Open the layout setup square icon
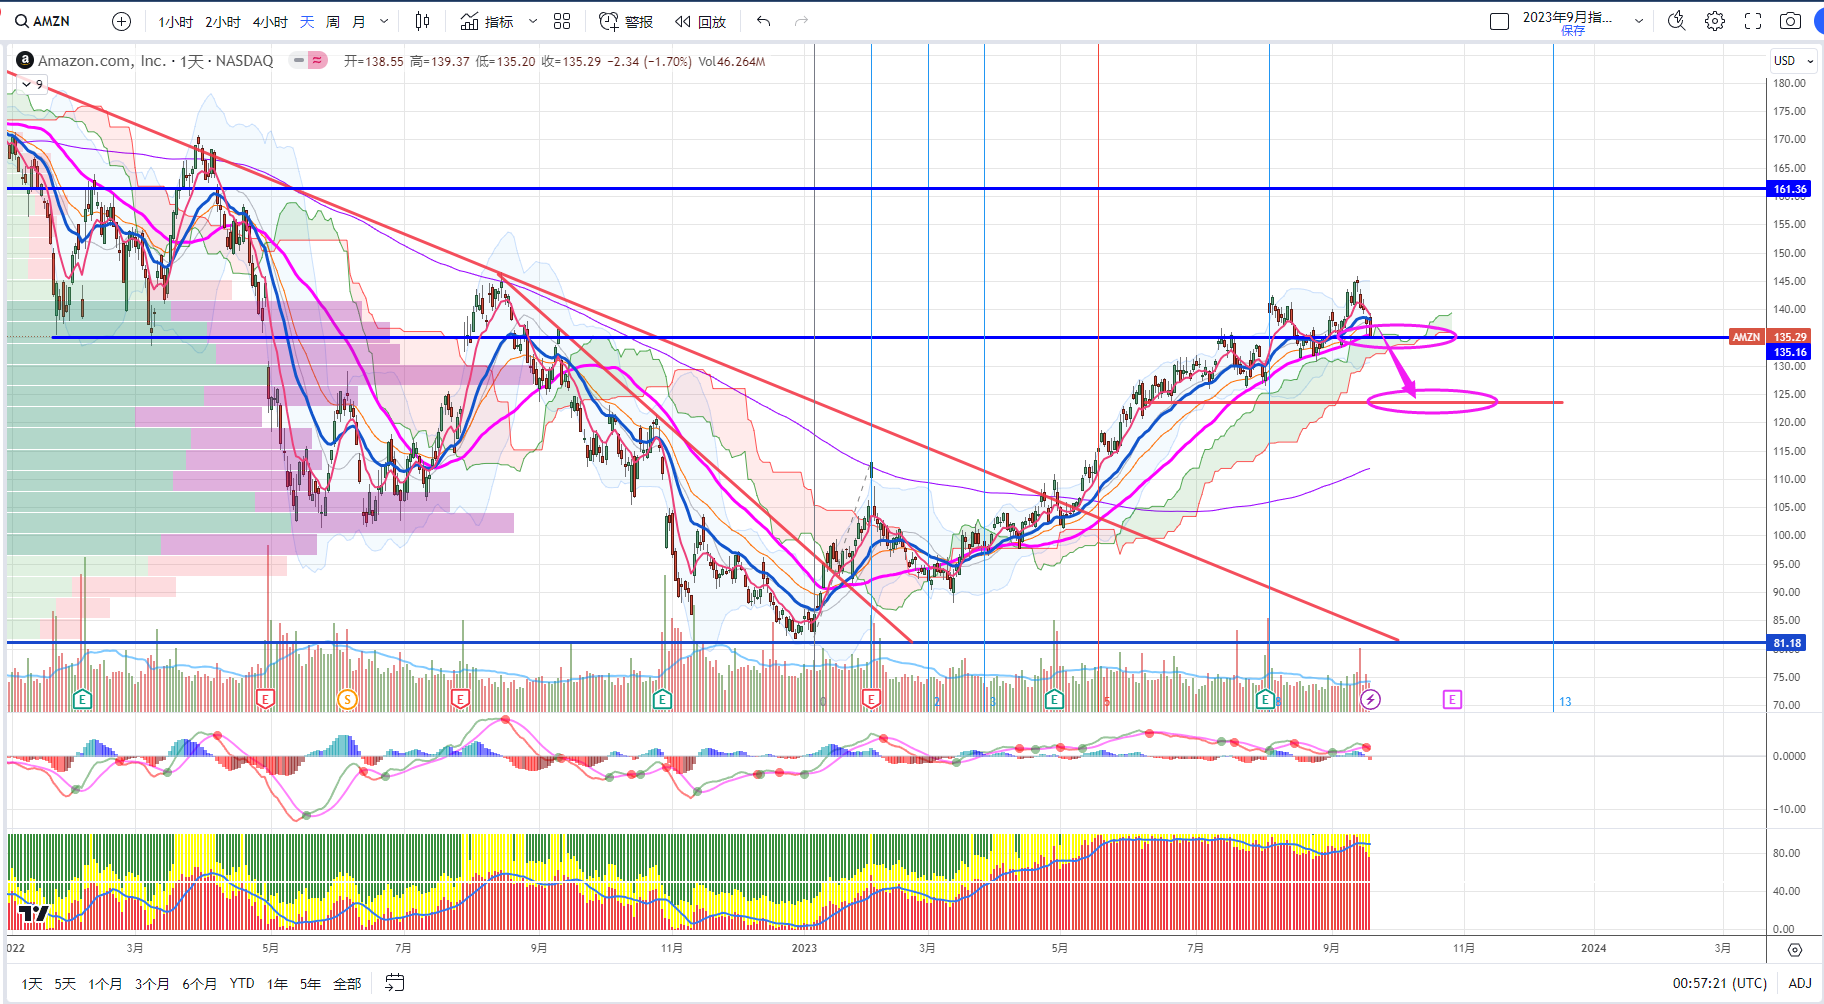Screen dimensions: 1824x1004 1499,21
